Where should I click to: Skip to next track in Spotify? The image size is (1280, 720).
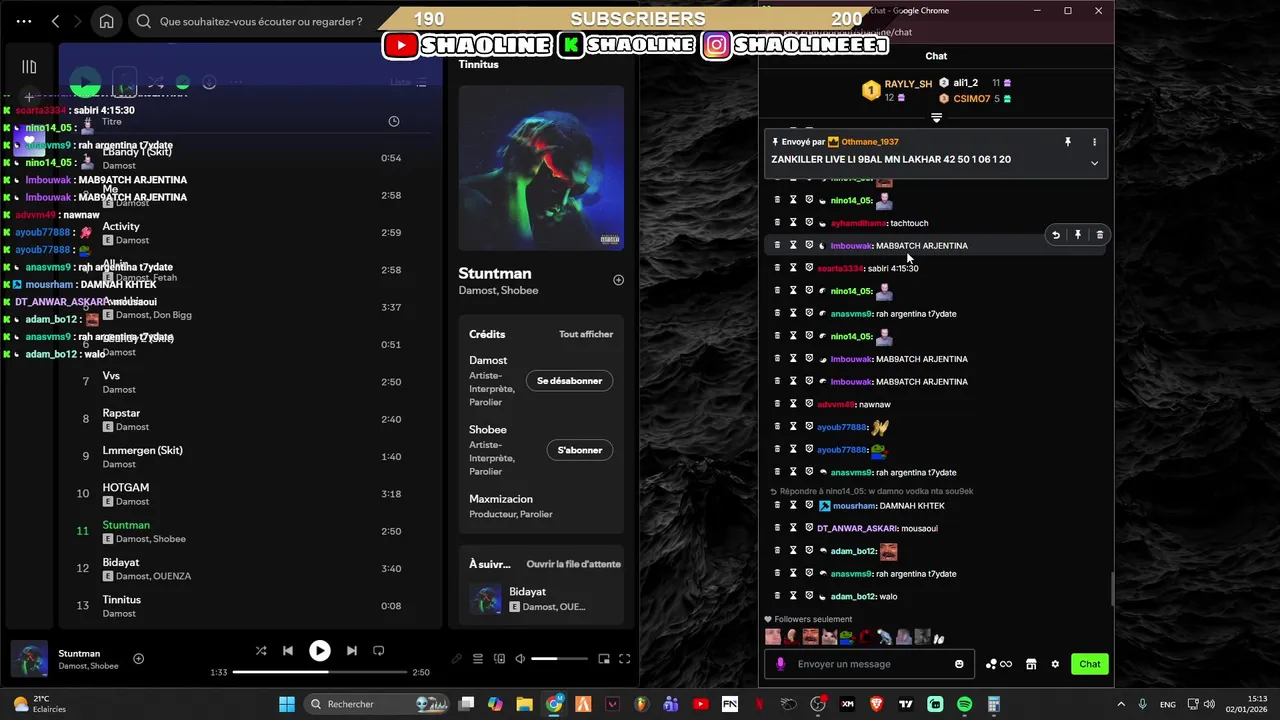pos(351,651)
